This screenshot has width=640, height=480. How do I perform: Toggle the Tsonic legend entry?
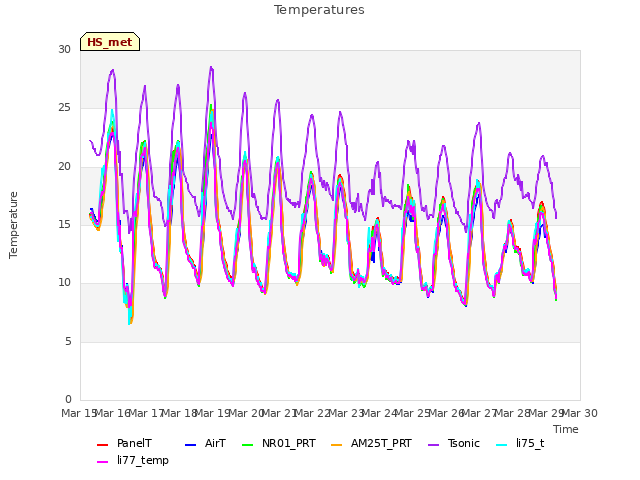tap(454, 444)
